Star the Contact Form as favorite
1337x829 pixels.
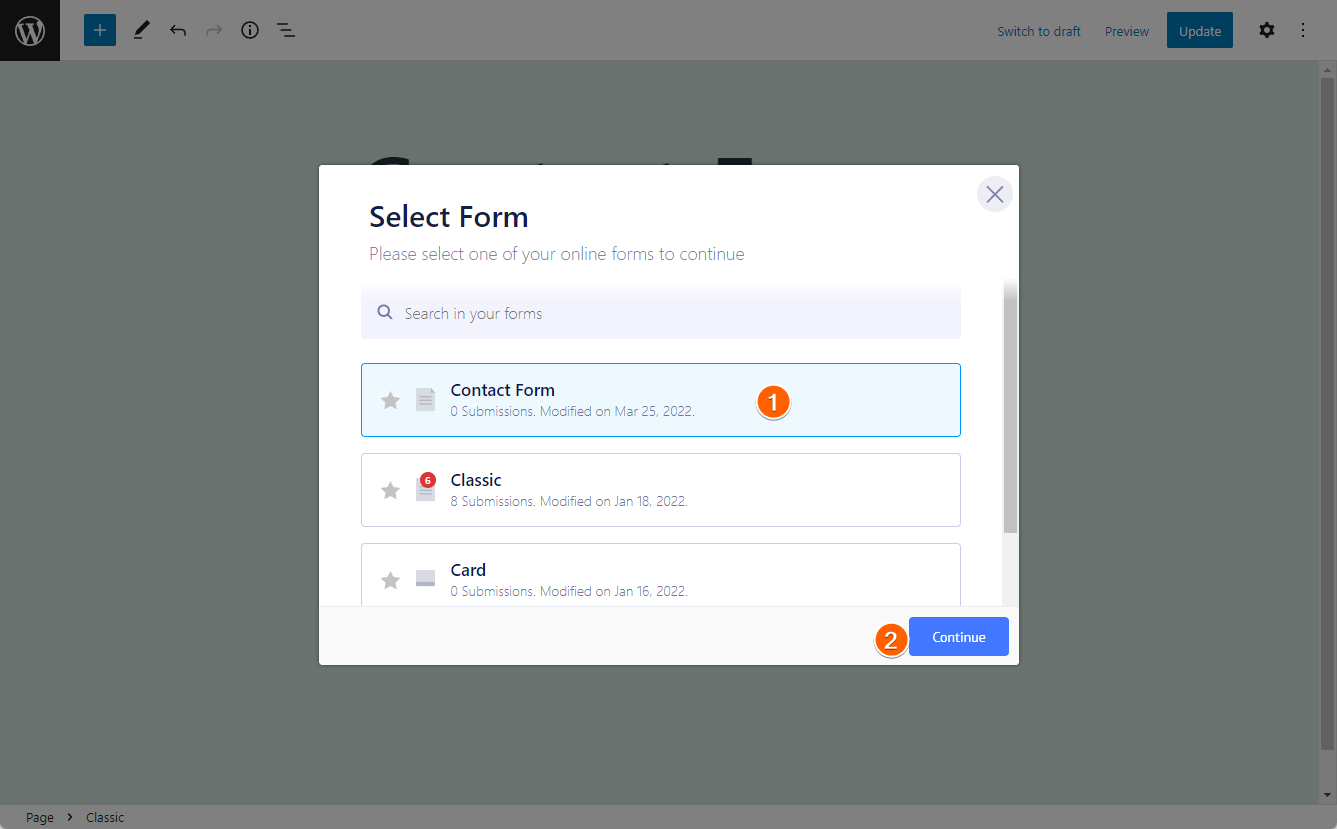(391, 400)
